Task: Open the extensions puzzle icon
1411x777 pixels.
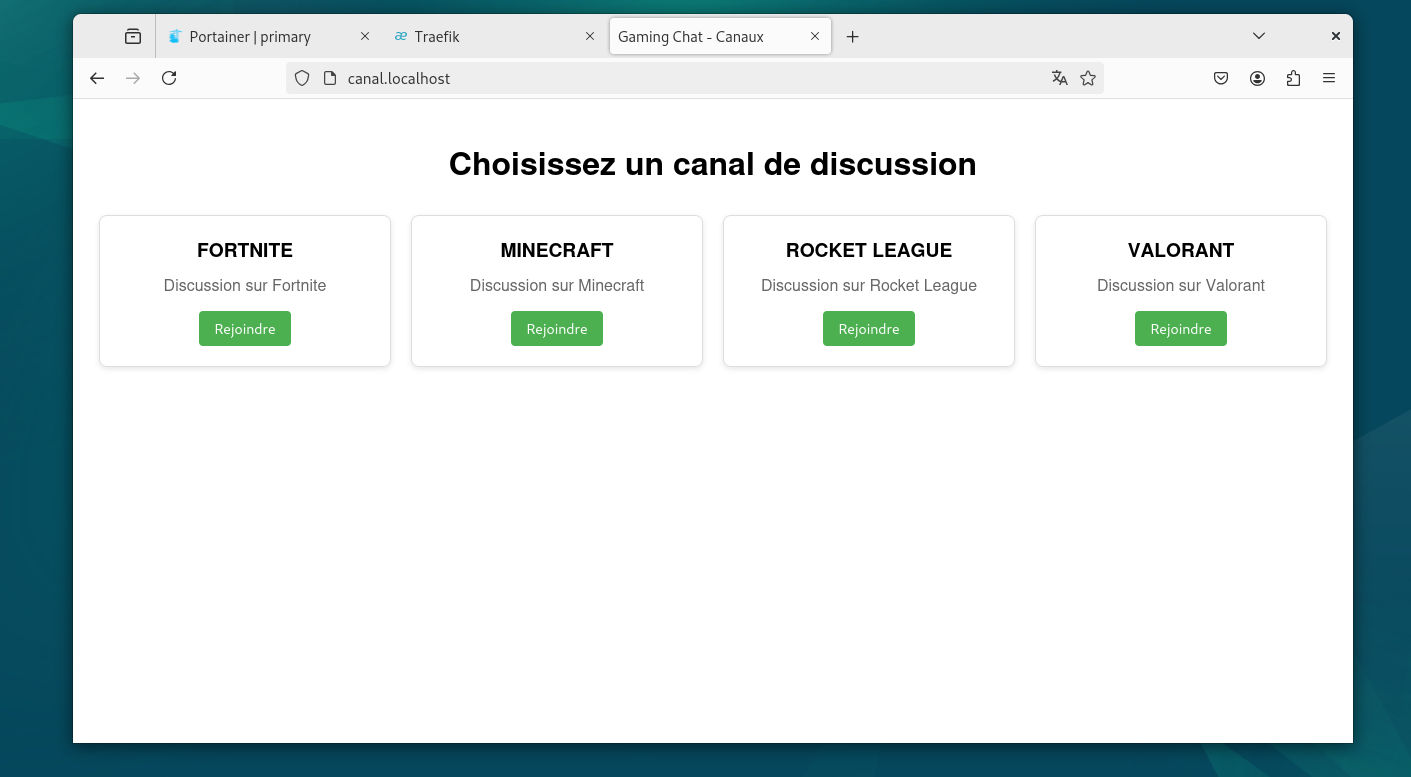Action: [x=1293, y=78]
